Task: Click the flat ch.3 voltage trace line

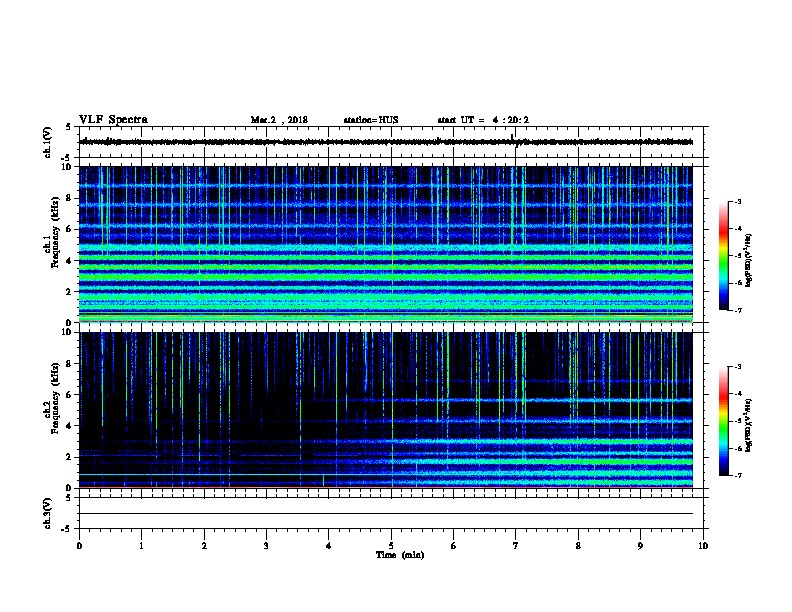Action: coord(386,514)
